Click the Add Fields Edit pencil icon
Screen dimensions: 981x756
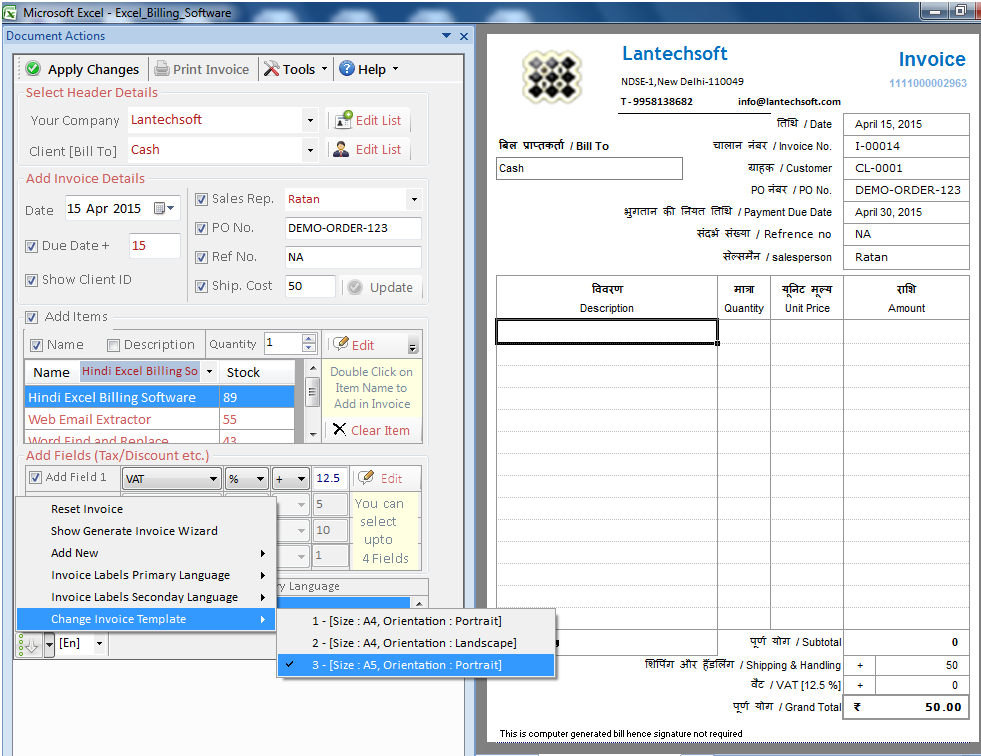366,478
